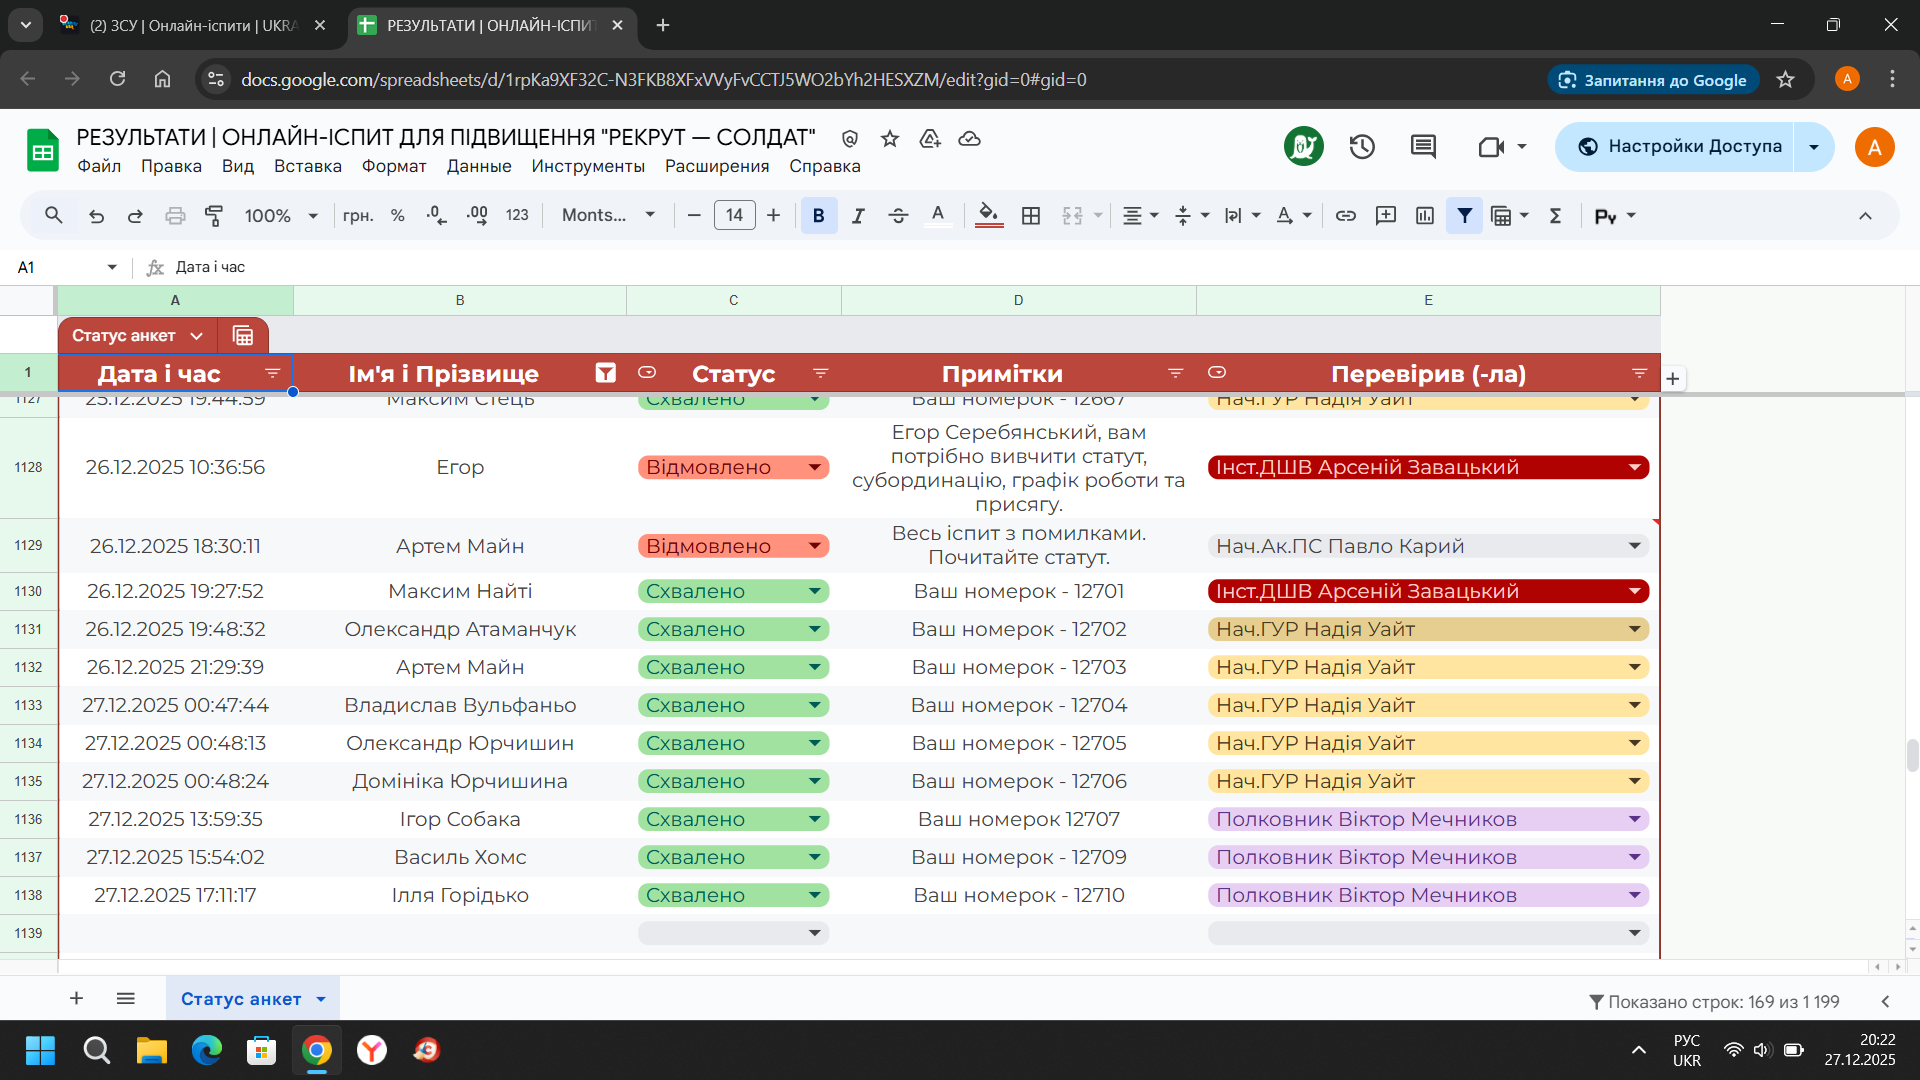This screenshot has width=1920, height=1080.
Task: Toggle the filter funnel in toolbar
Action: coord(1464,215)
